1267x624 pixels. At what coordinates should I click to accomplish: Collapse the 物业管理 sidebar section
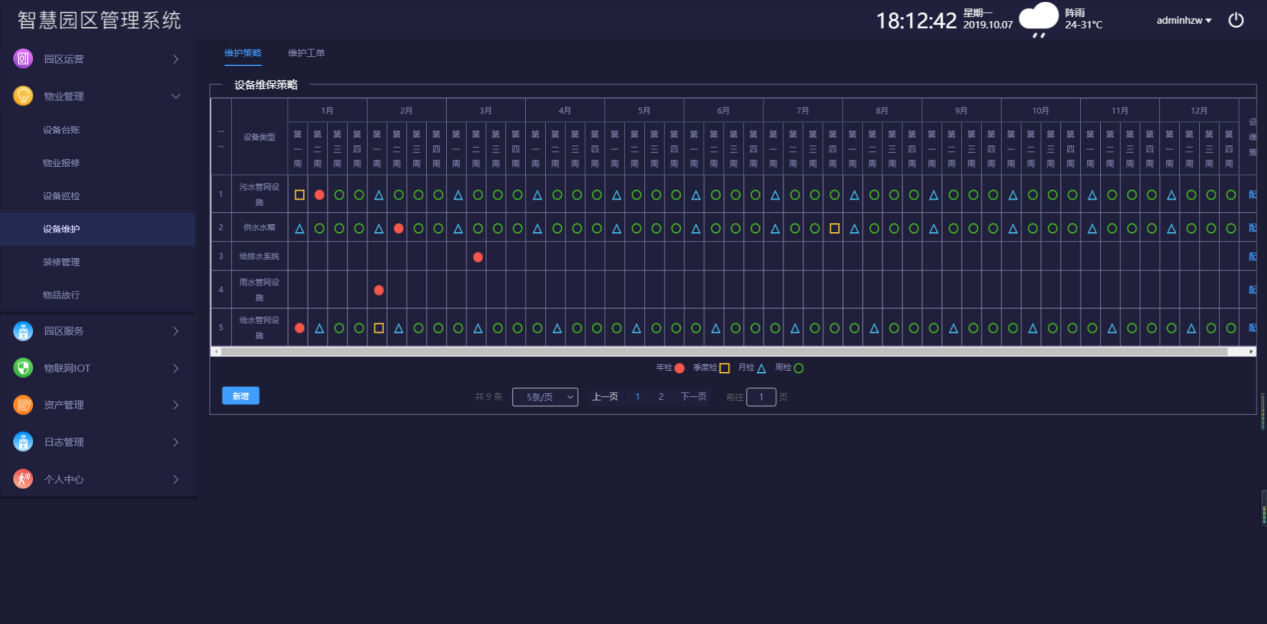175,96
